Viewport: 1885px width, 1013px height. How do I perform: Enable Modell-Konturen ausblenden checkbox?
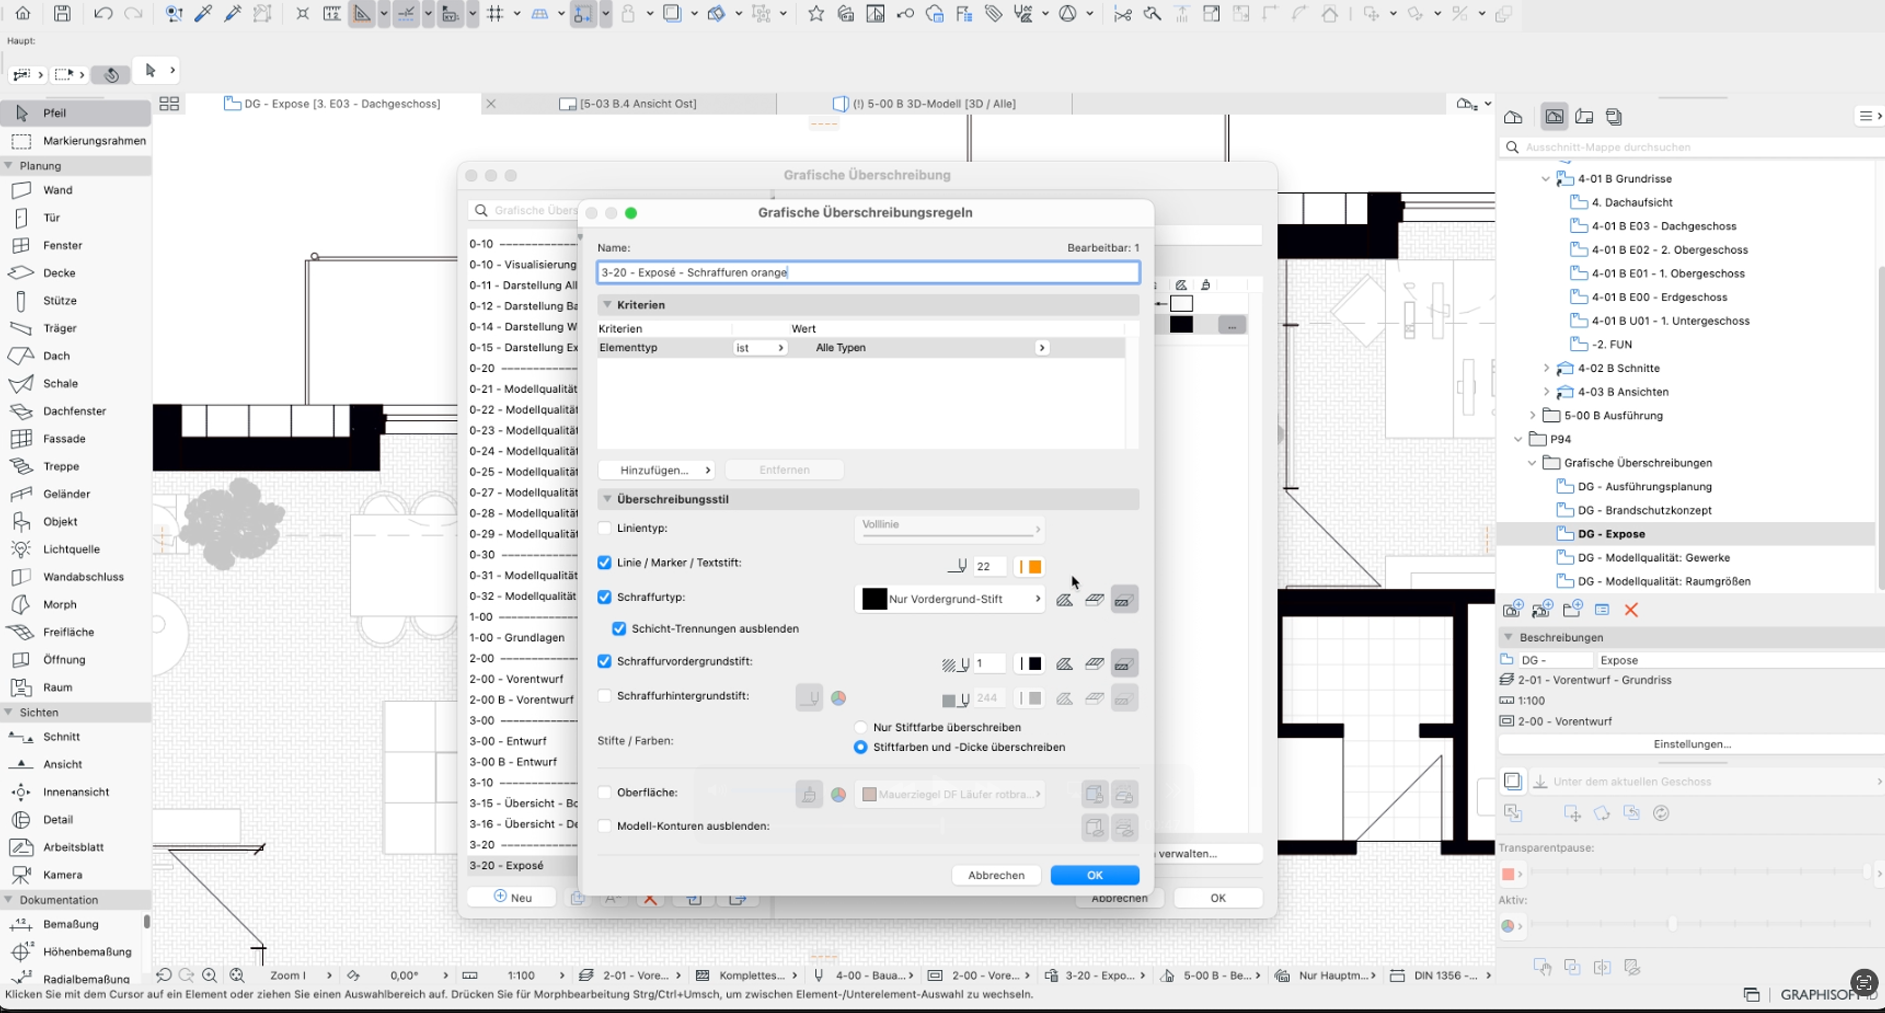click(x=604, y=826)
